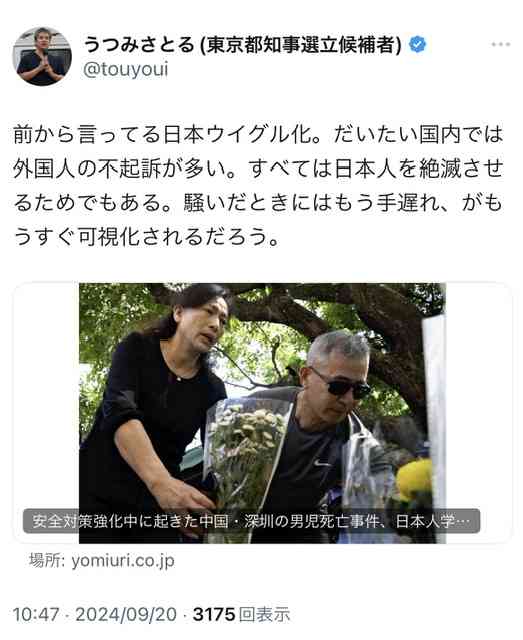Screen dimensions: 523x640
Task: Open the yomiuri.co.jp source link
Action: coord(123,561)
